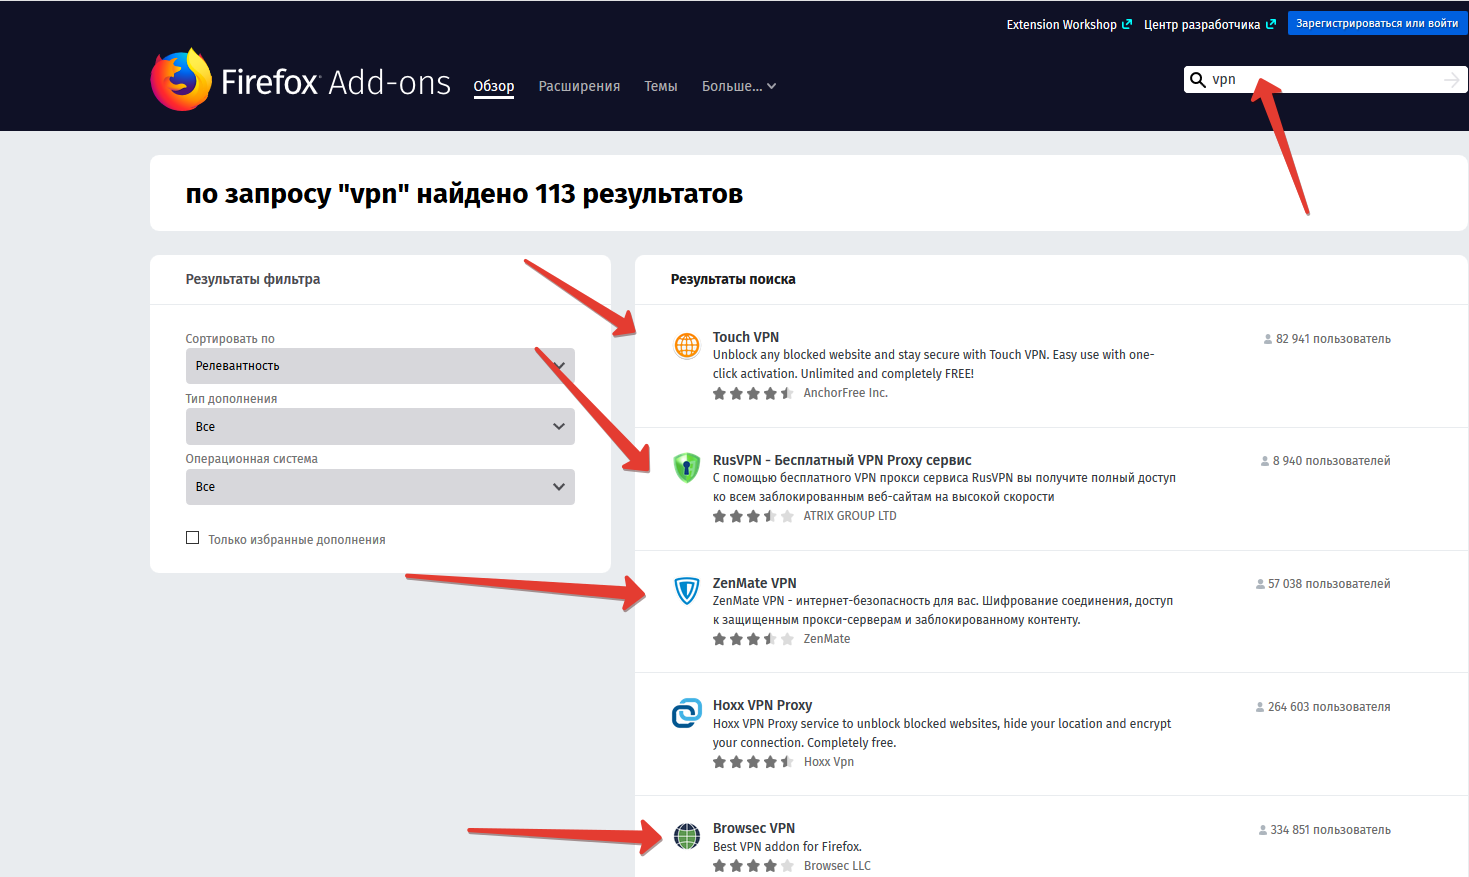Click Best VPN addon for Firefox text
The height and width of the screenshot is (877, 1469).
(787, 847)
